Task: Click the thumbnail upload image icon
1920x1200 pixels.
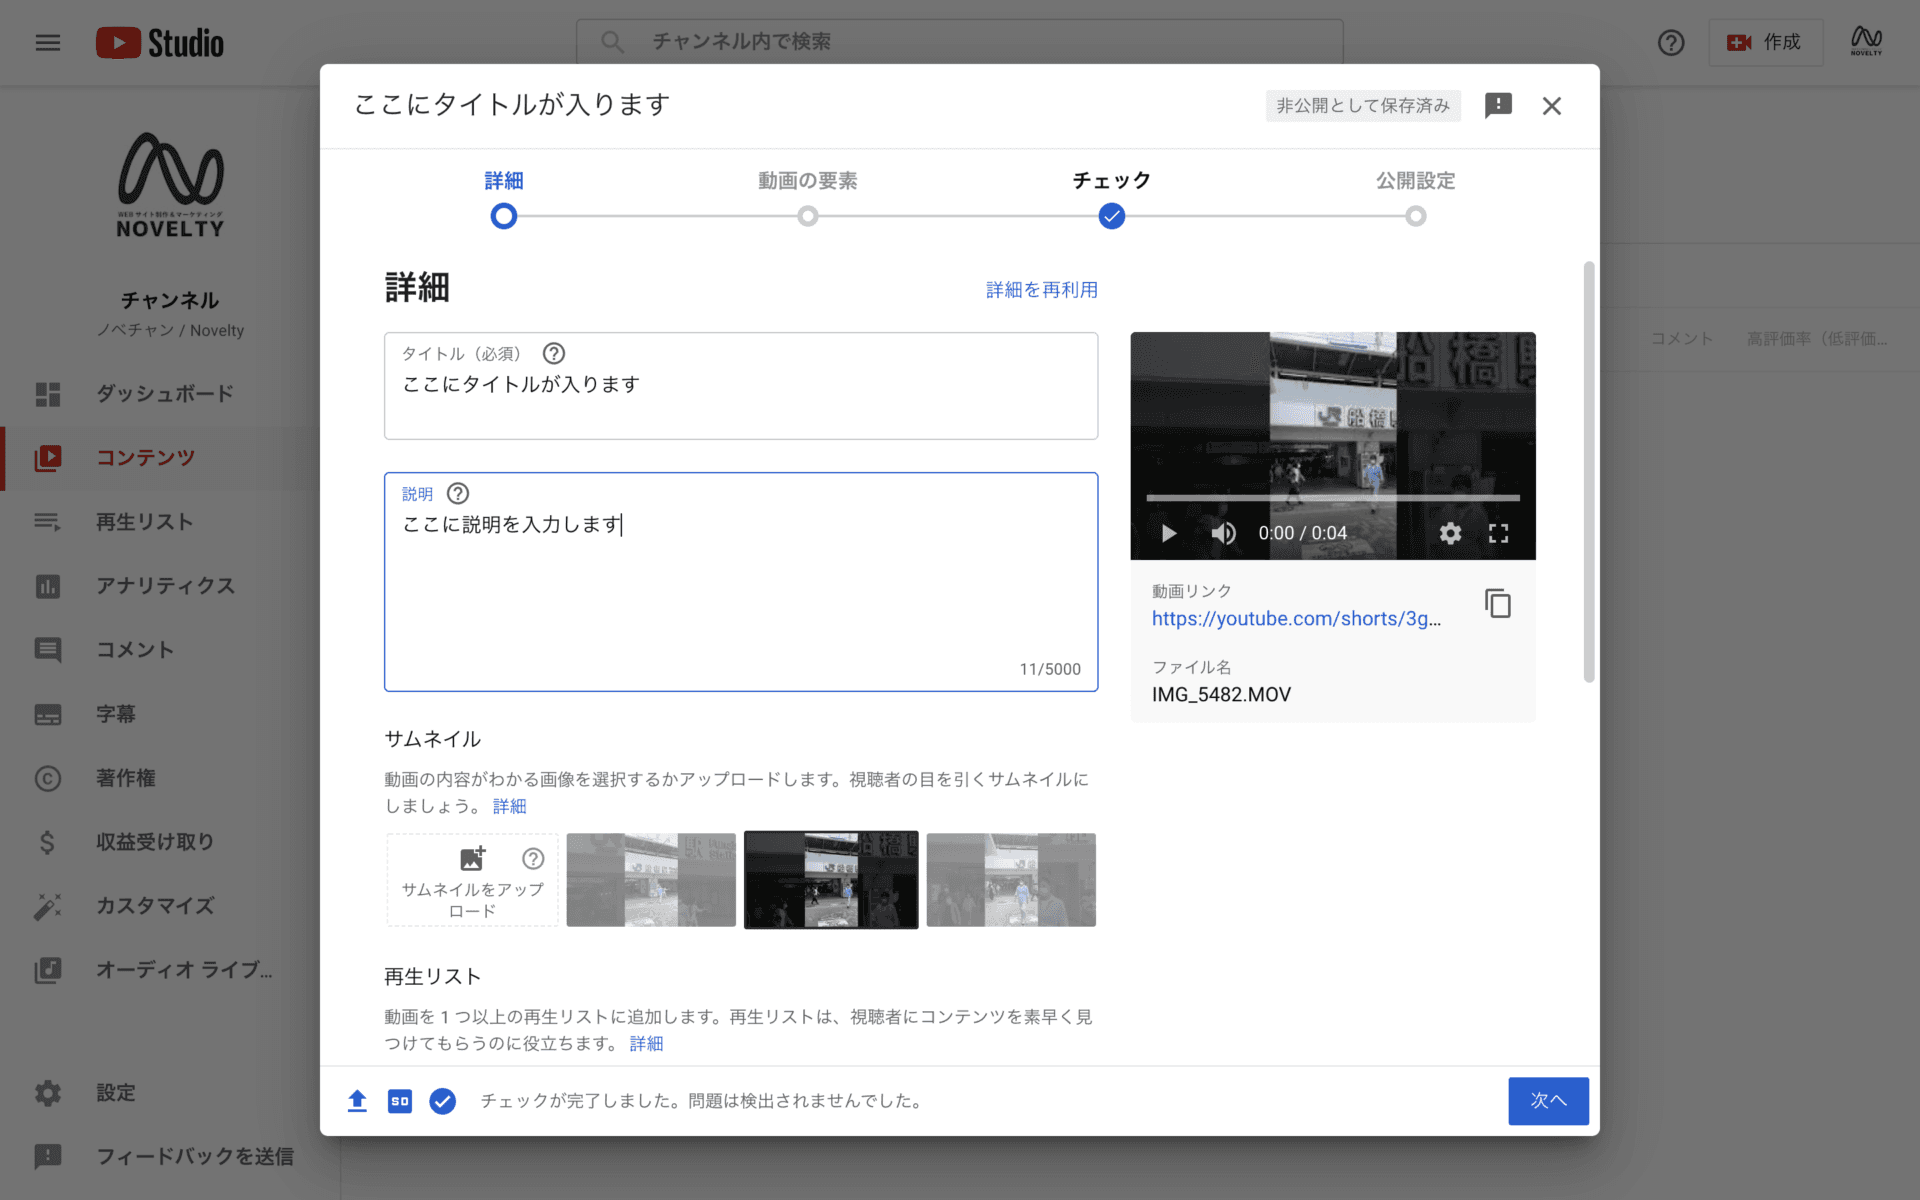Action: click(472, 859)
